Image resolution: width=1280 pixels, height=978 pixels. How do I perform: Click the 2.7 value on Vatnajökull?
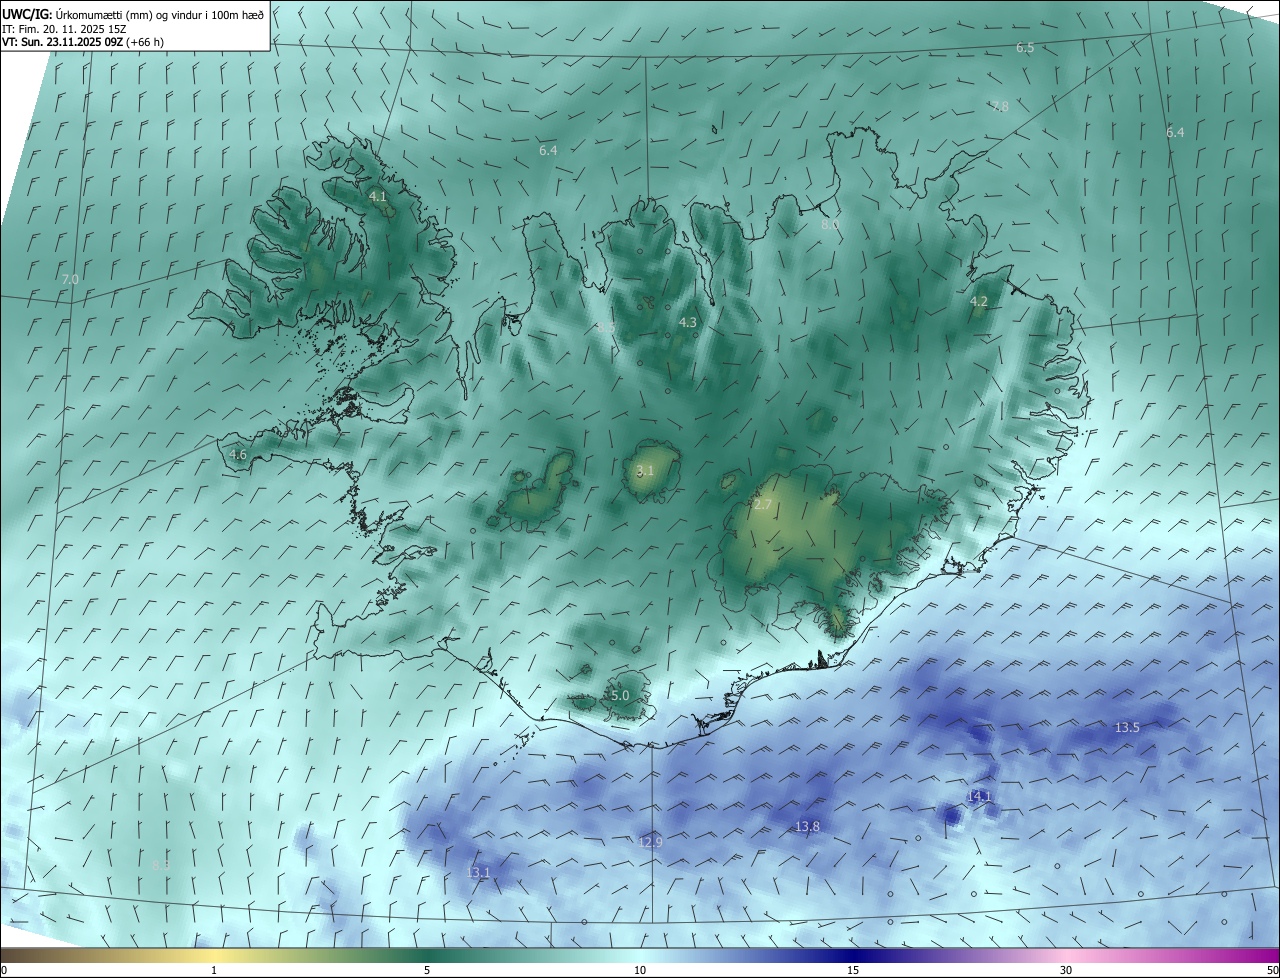tap(762, 505)
